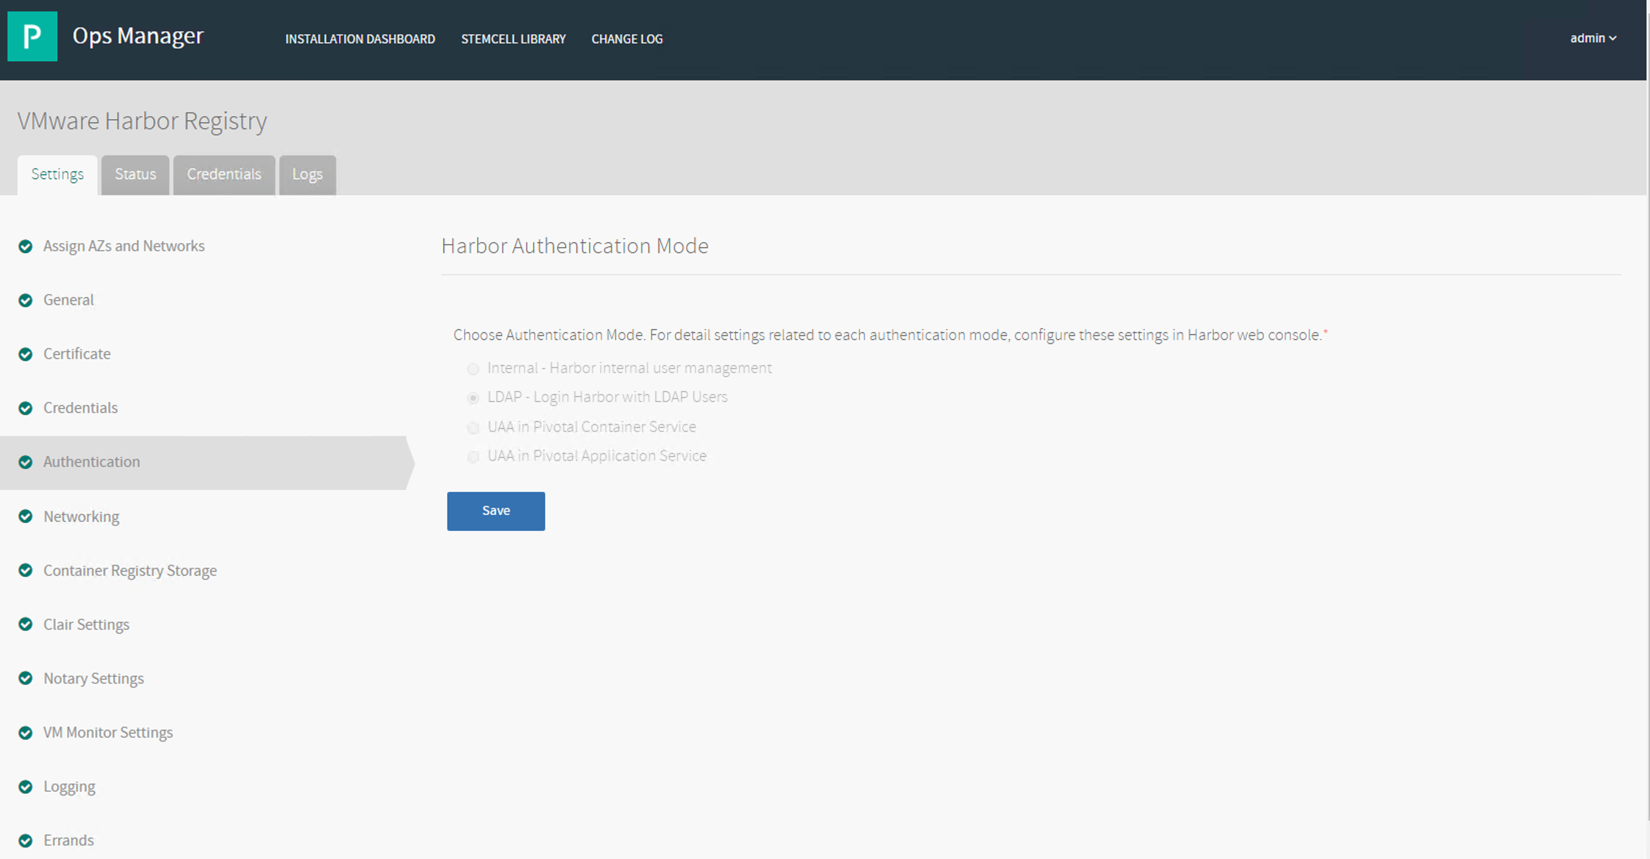1650x859 pixels.
Task: Select LDAP login radio button
Action: click(x=473, y=398)
